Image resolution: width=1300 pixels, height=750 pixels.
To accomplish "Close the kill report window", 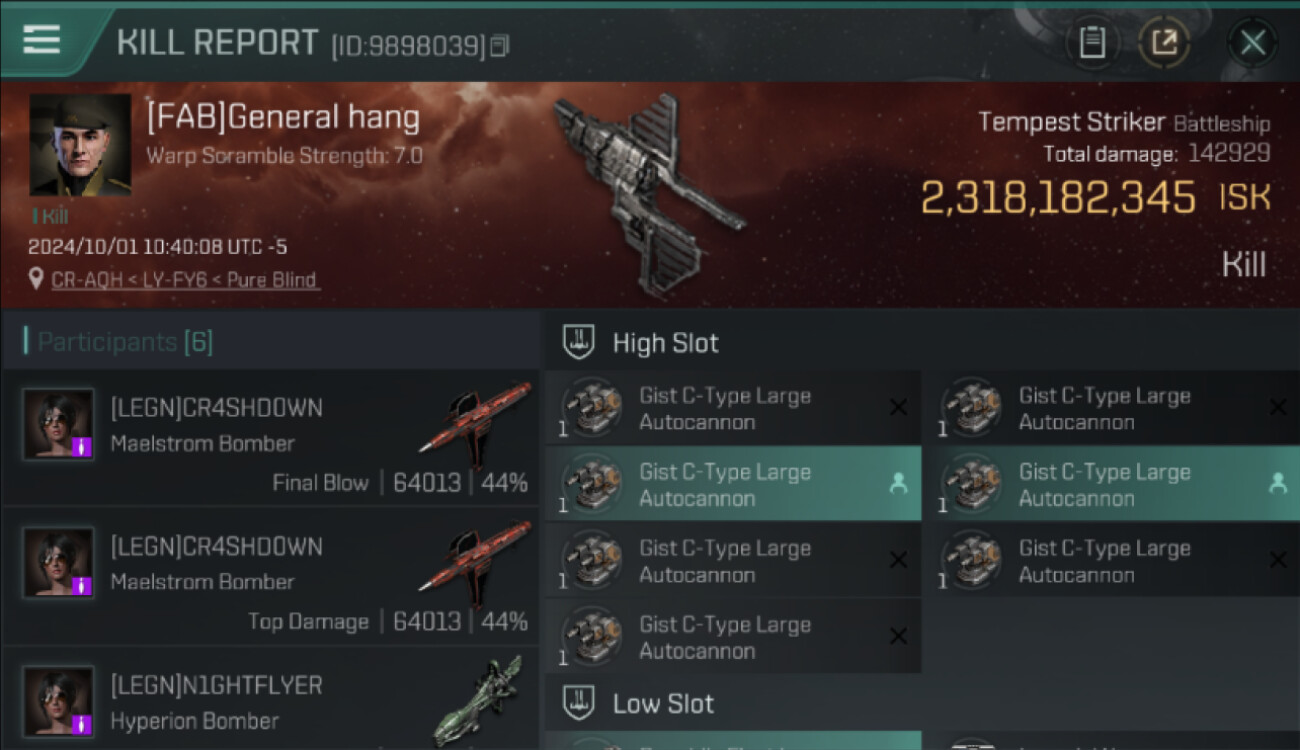I will [x=1252, y=43].
